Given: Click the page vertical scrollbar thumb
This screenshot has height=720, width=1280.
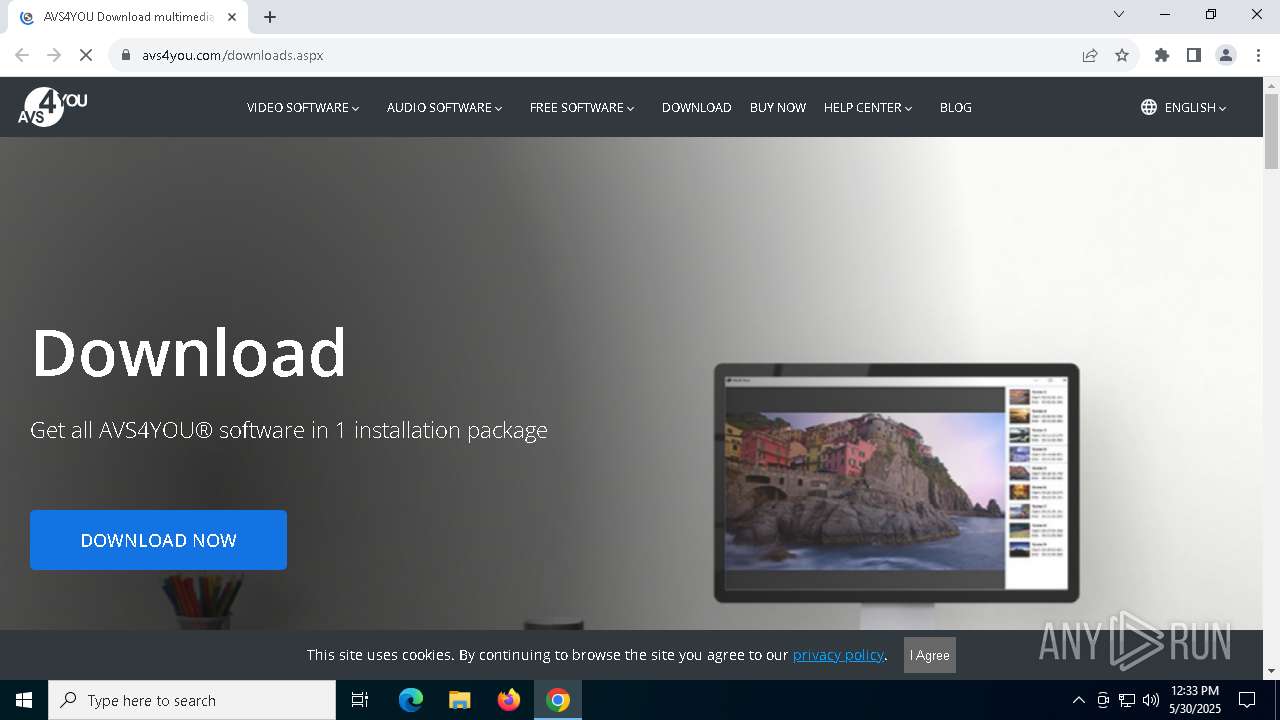Looking at the screenshot, I should (x=1271, y=132).
